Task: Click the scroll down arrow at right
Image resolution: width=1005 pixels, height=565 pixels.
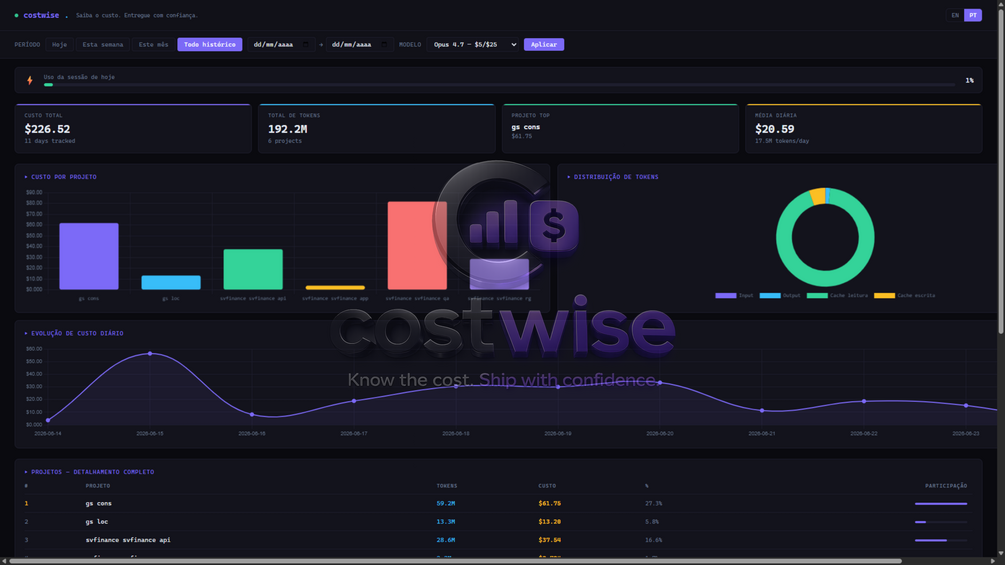Action: tap(1001, 553)
